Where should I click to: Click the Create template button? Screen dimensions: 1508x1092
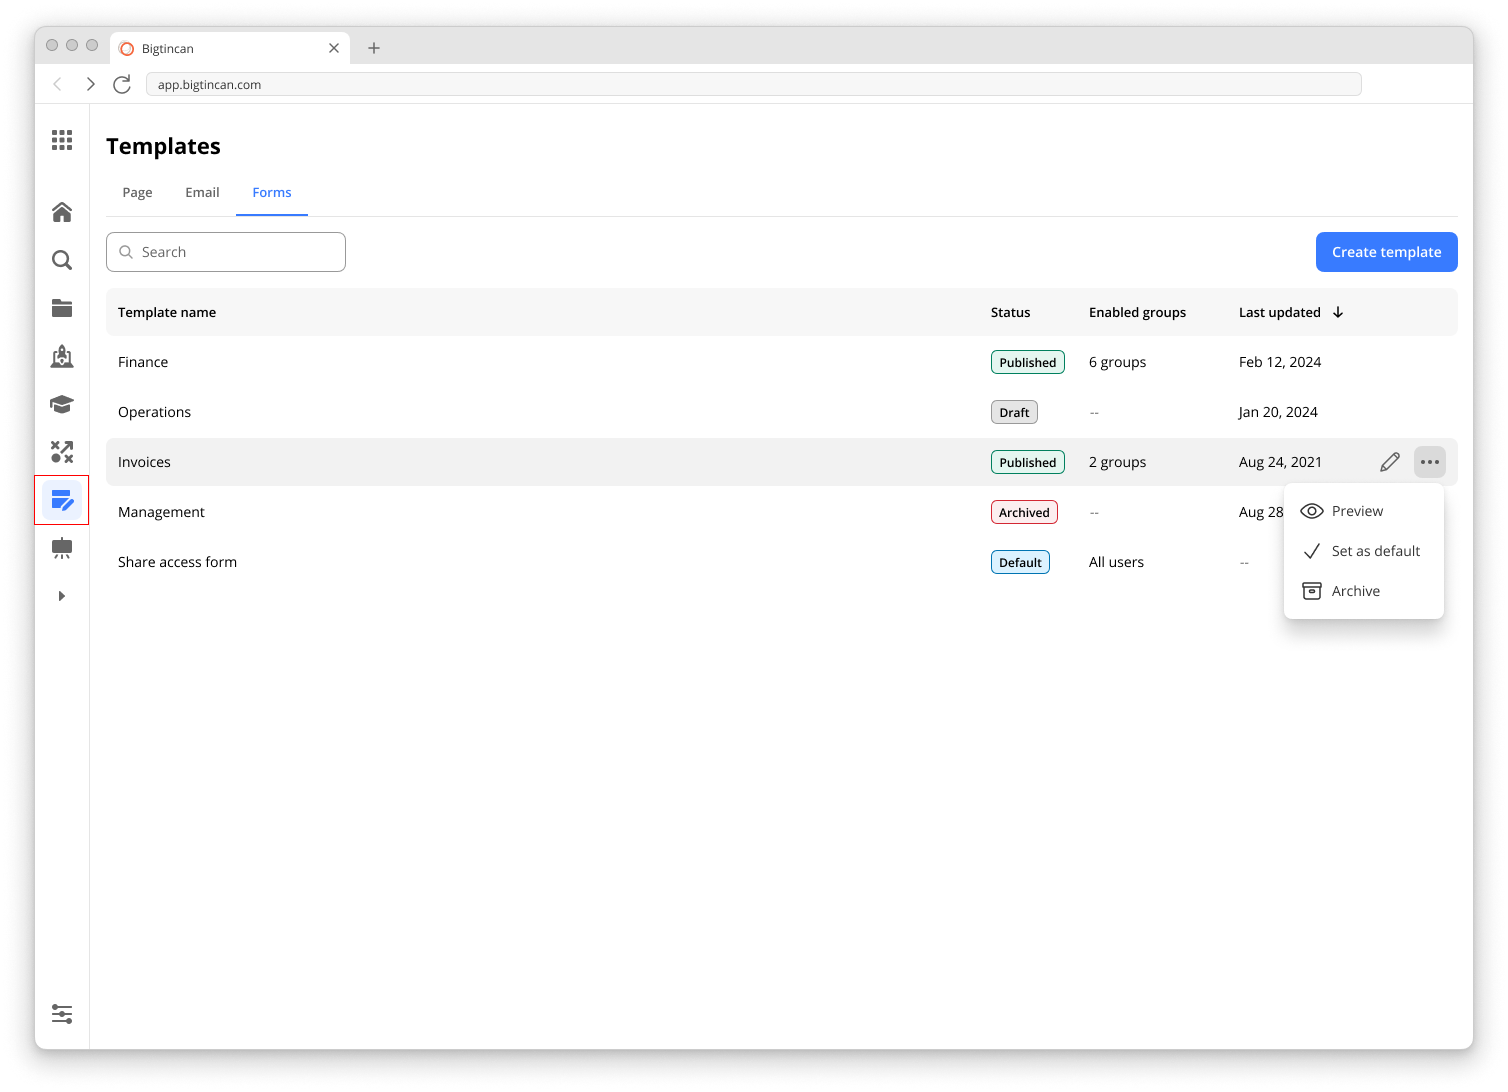click(x=1386, y=252)
